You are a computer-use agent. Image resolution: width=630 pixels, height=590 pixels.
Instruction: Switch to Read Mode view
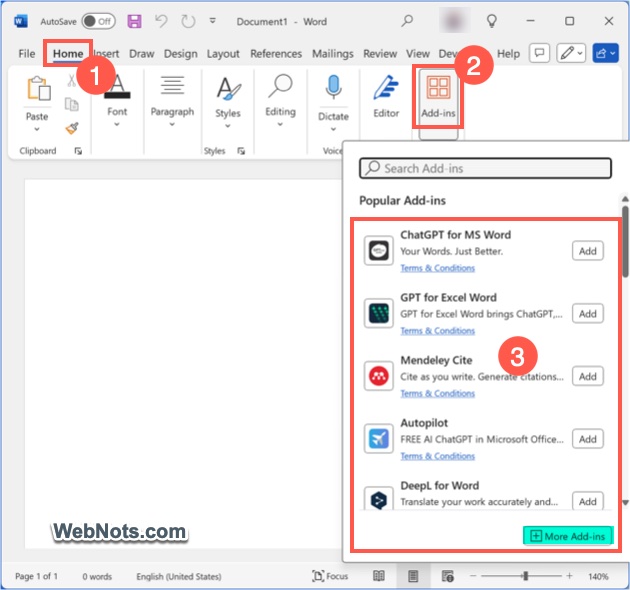[x=378, y=576]
